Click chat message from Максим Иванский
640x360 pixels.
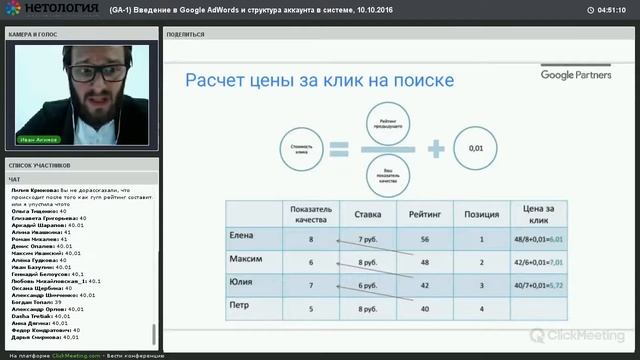click(46, 253)
